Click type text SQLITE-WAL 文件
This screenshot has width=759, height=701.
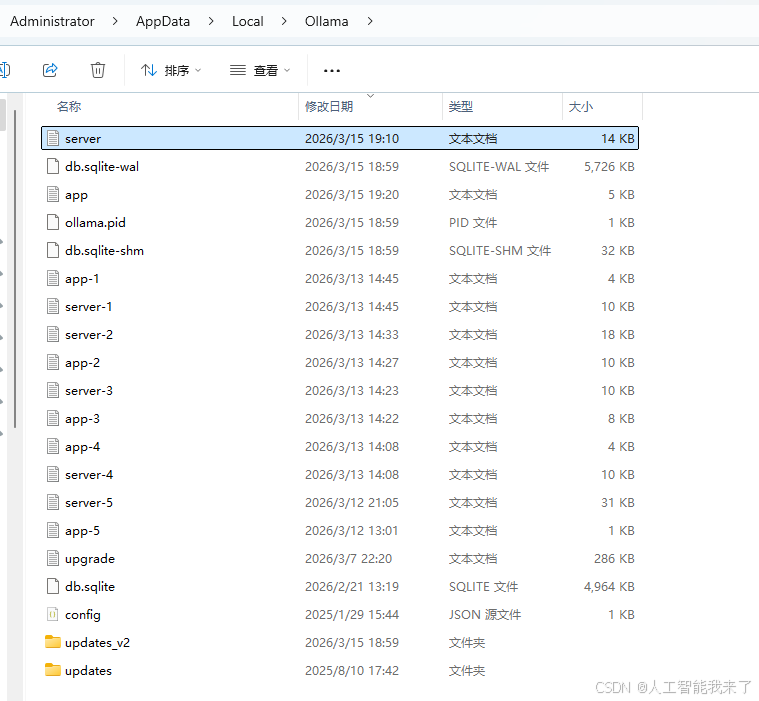(499, 167)
